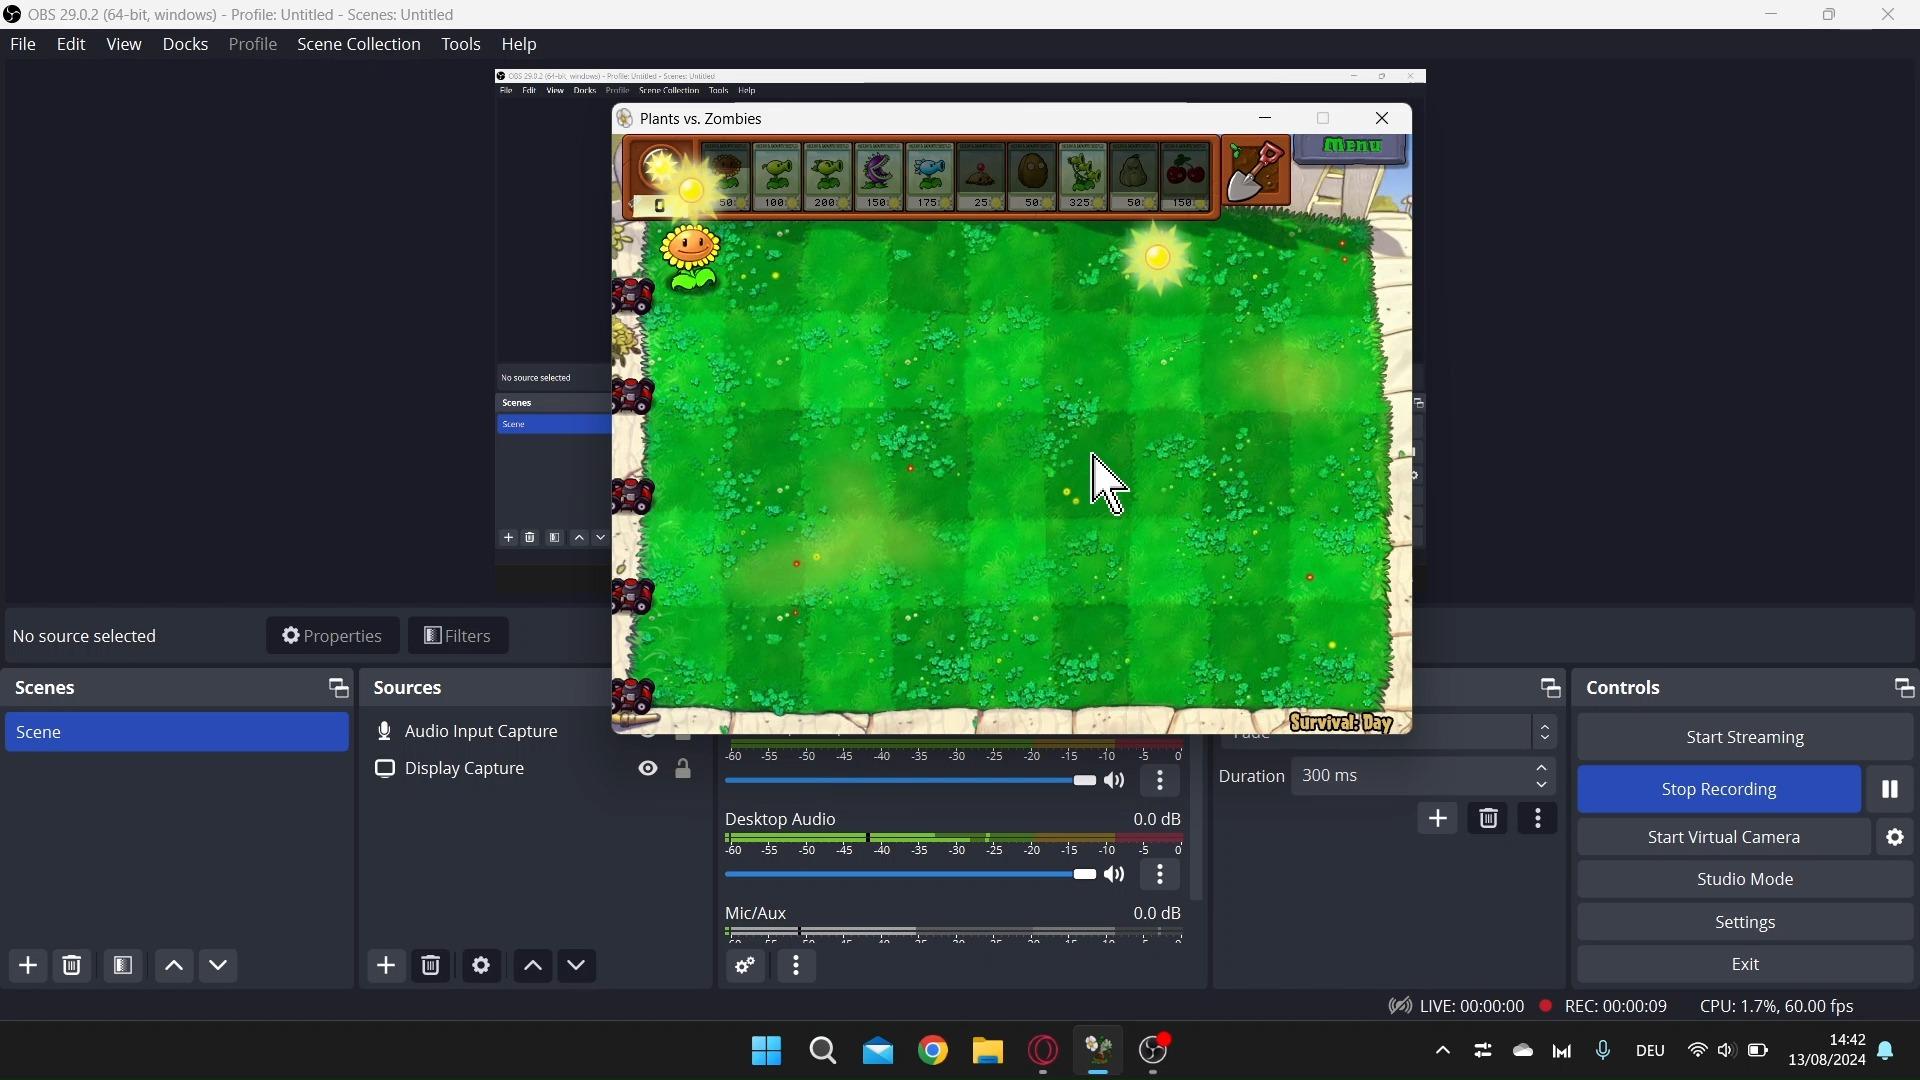Adjust upper audio channel volume slider

tap(911, 782)
